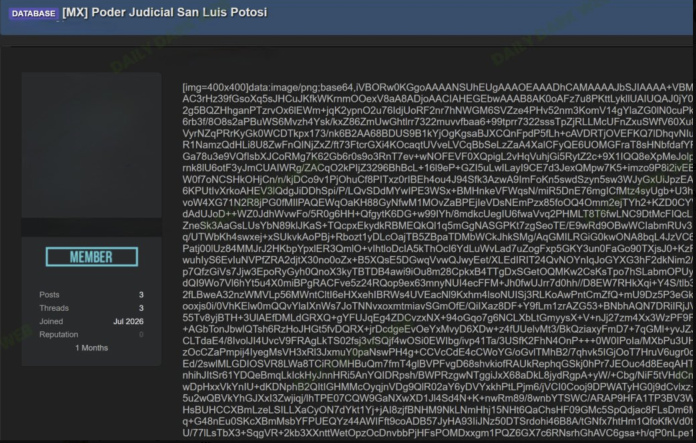This screenshot has height=443, width=696.
Task: Click the DATABASE tag badge
Action: click(33, 13)
